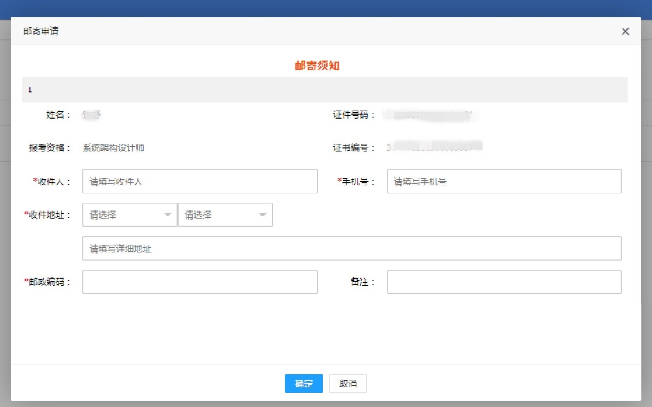Click the 请填写详细地址 address field
The image size is (652, 407).
click(x=352, y=248)
